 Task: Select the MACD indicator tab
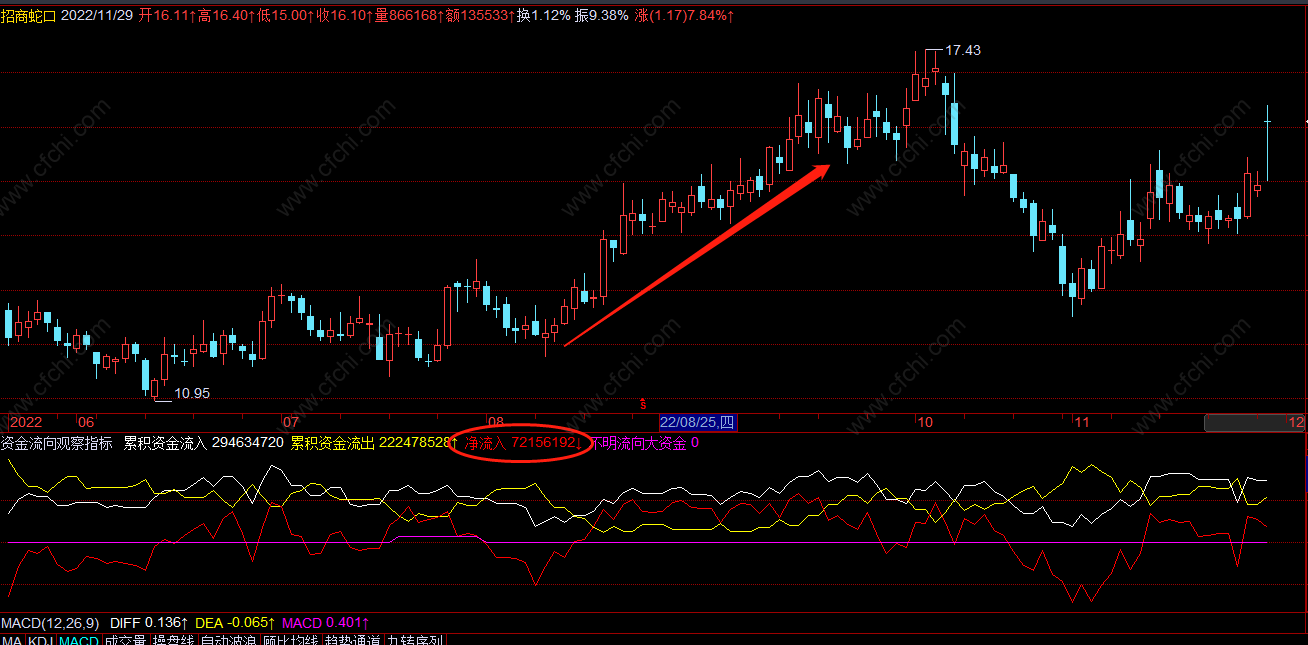(79, 640)
